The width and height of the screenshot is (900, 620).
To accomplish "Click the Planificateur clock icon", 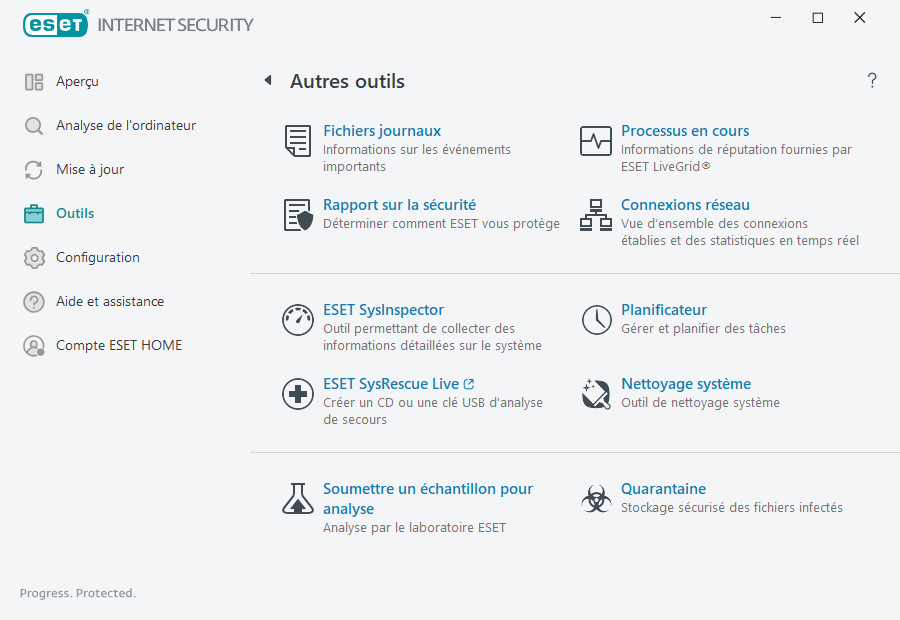I will [x=596, y=320].
